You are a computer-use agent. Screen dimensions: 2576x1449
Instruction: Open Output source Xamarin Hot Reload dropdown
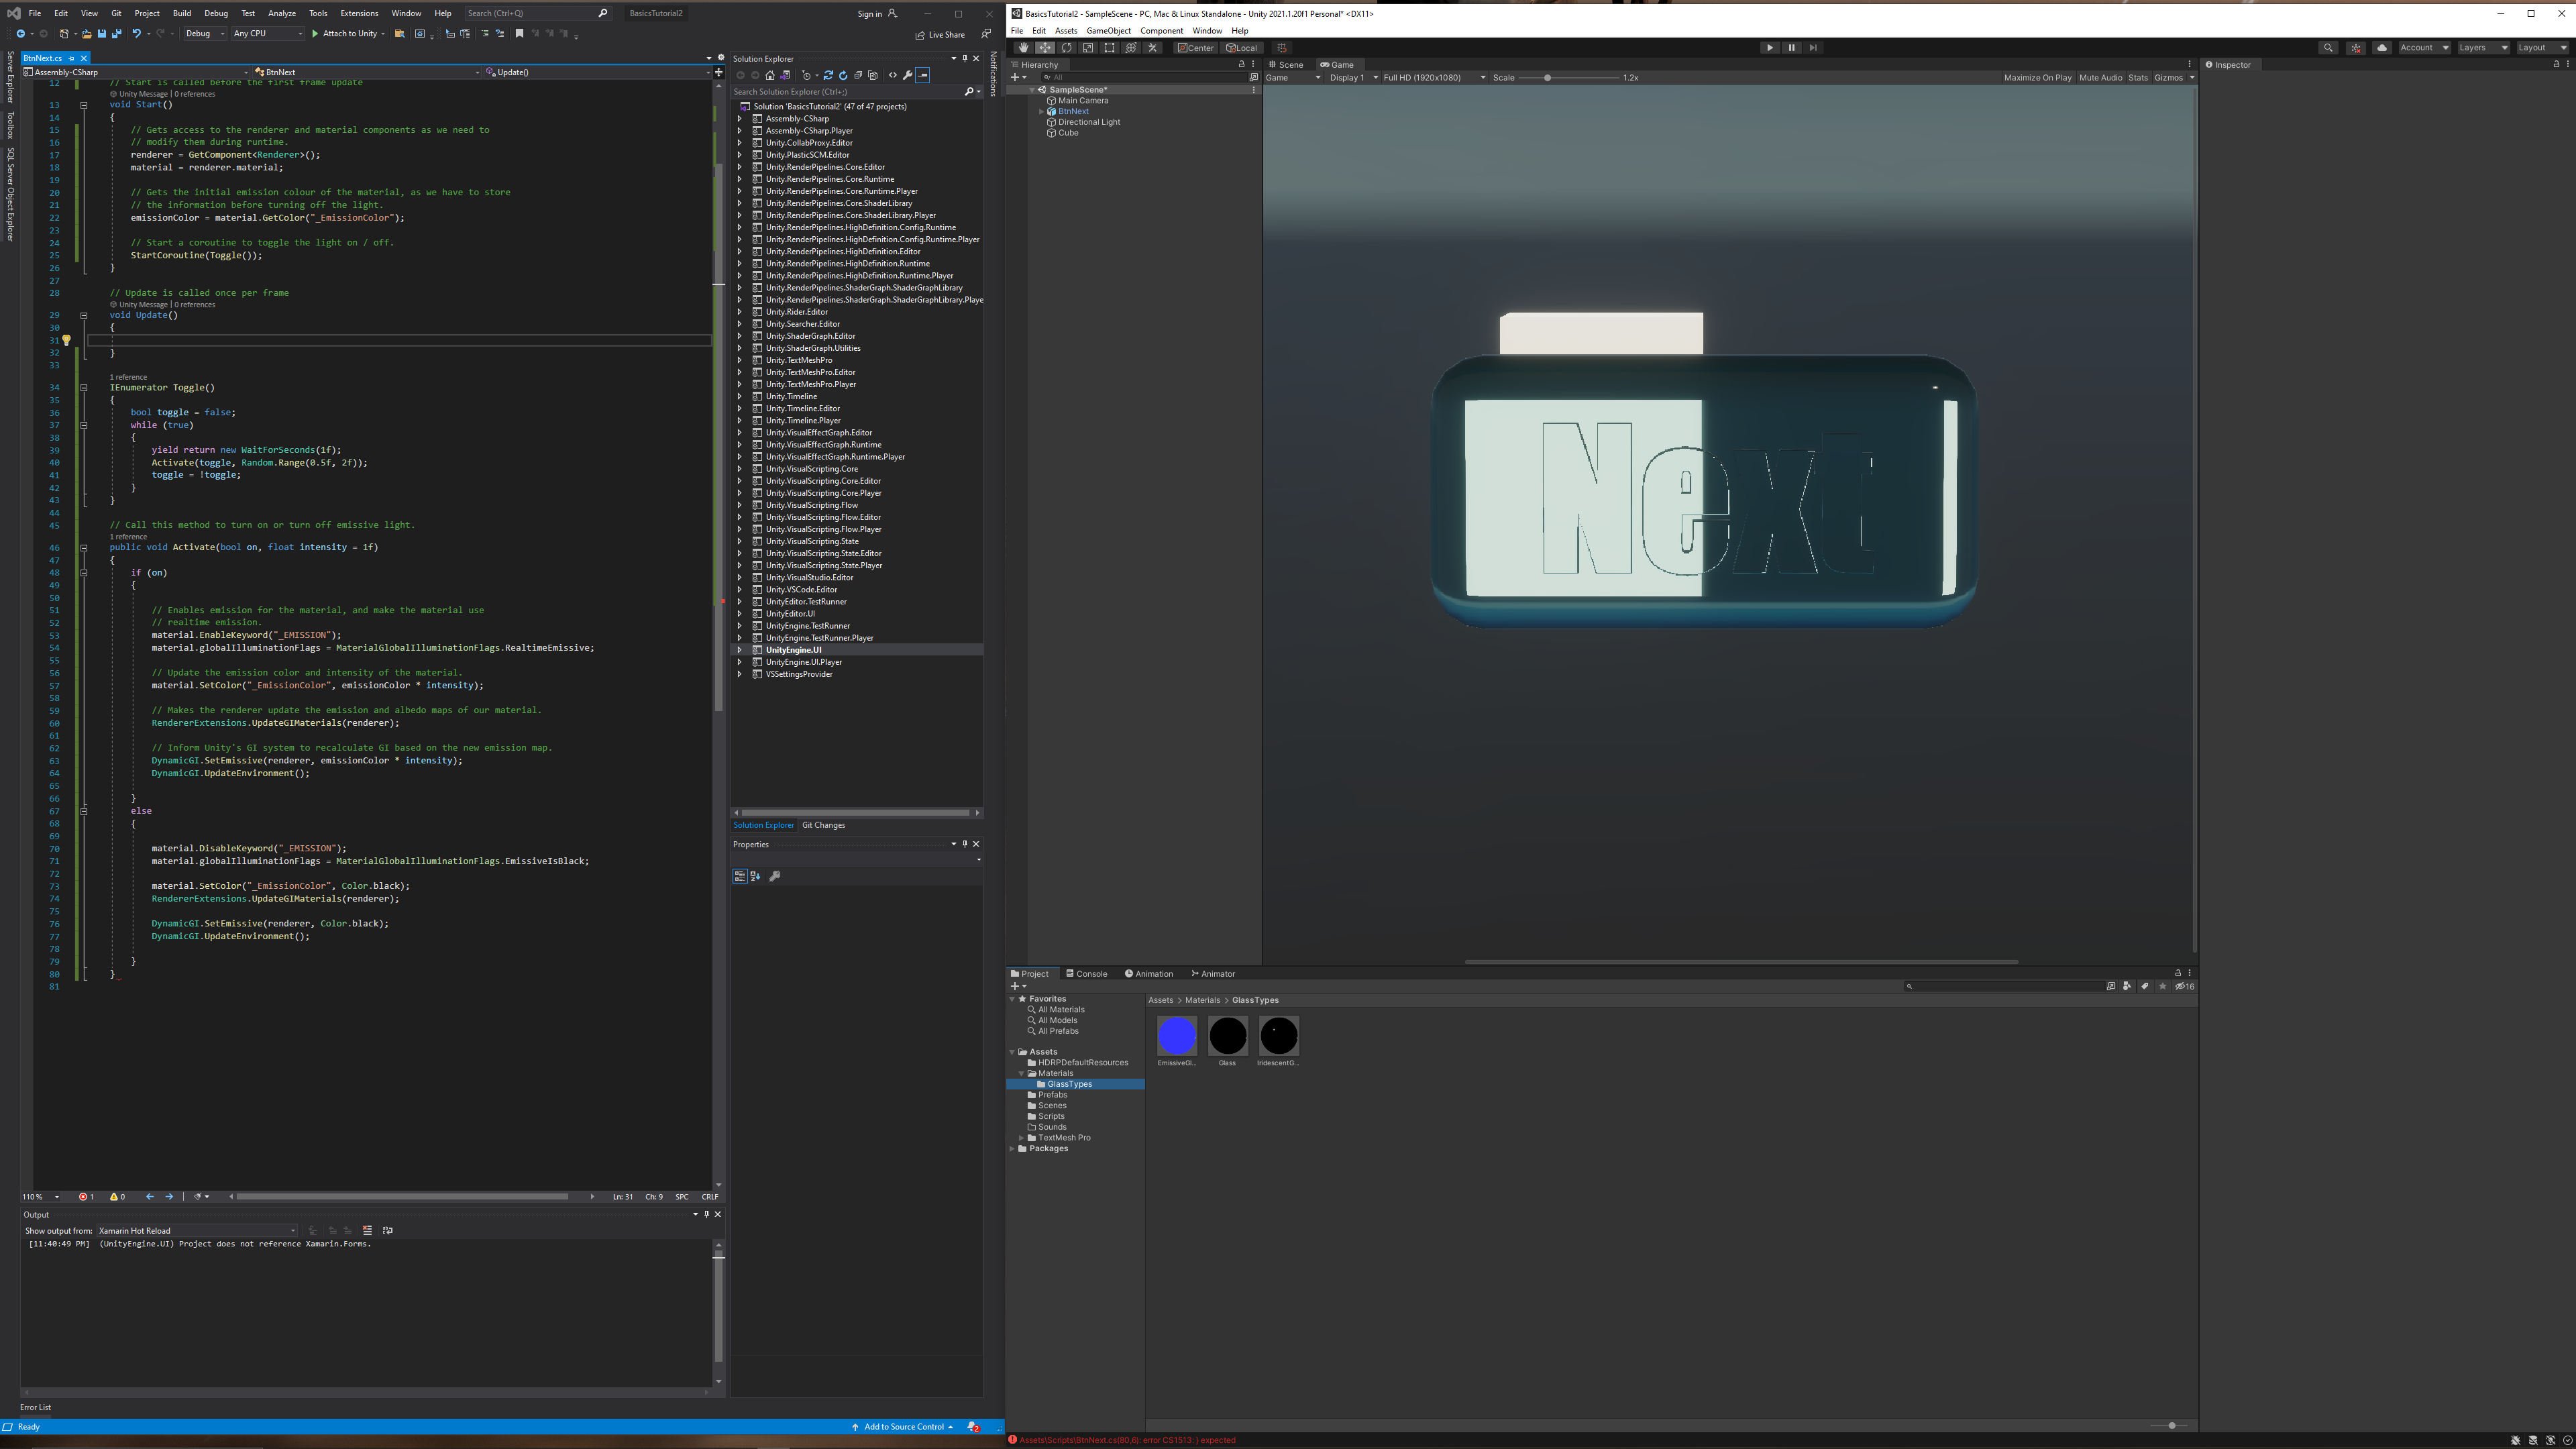(x=196, y=1231)
